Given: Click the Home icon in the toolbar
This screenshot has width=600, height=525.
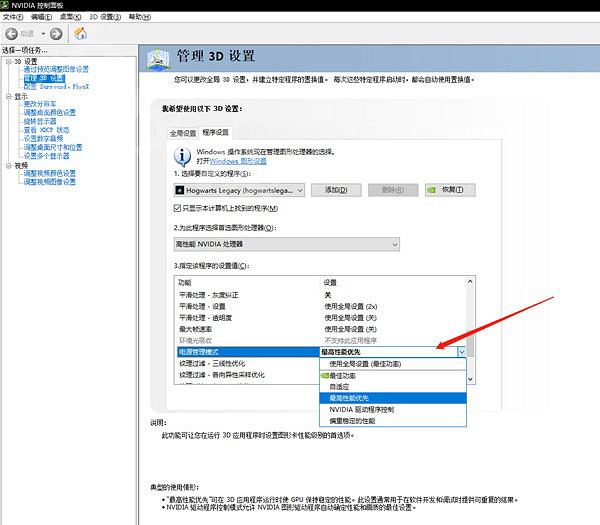Looking at the screenshot, I should coord(81,34).
